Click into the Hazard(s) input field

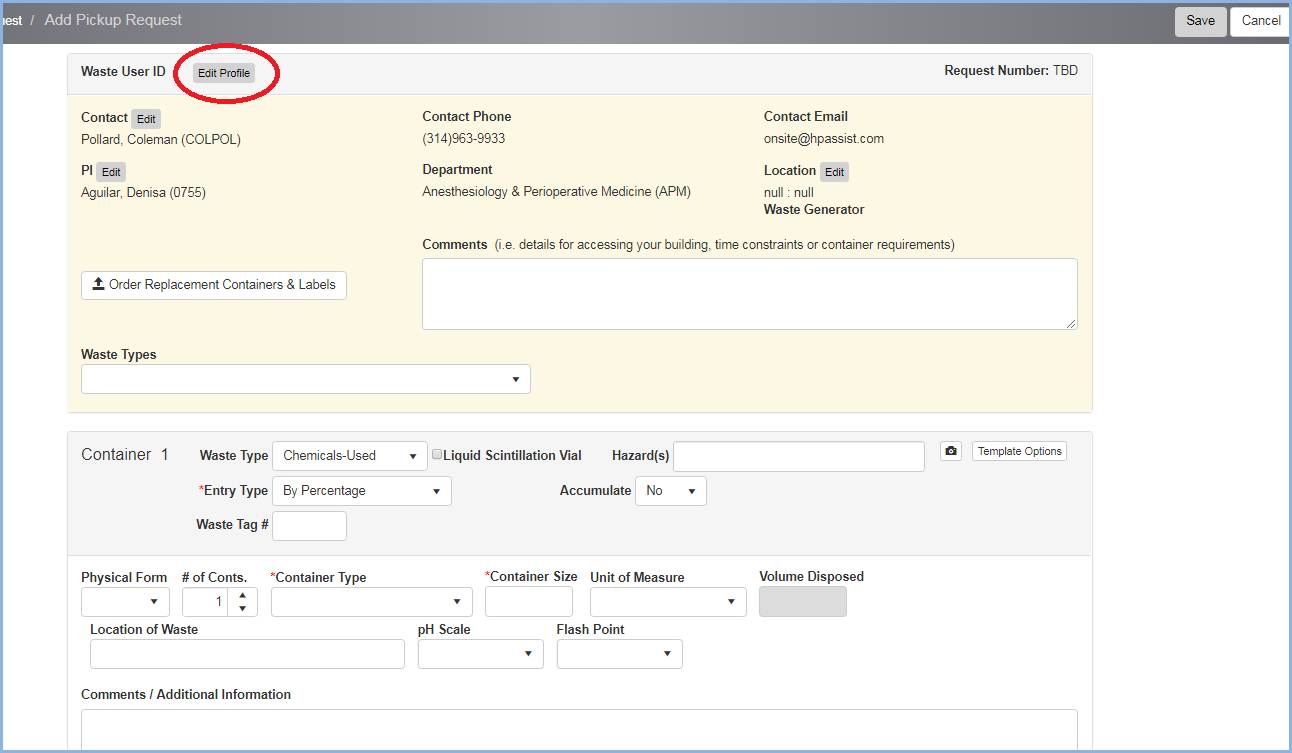pos(798,456)
